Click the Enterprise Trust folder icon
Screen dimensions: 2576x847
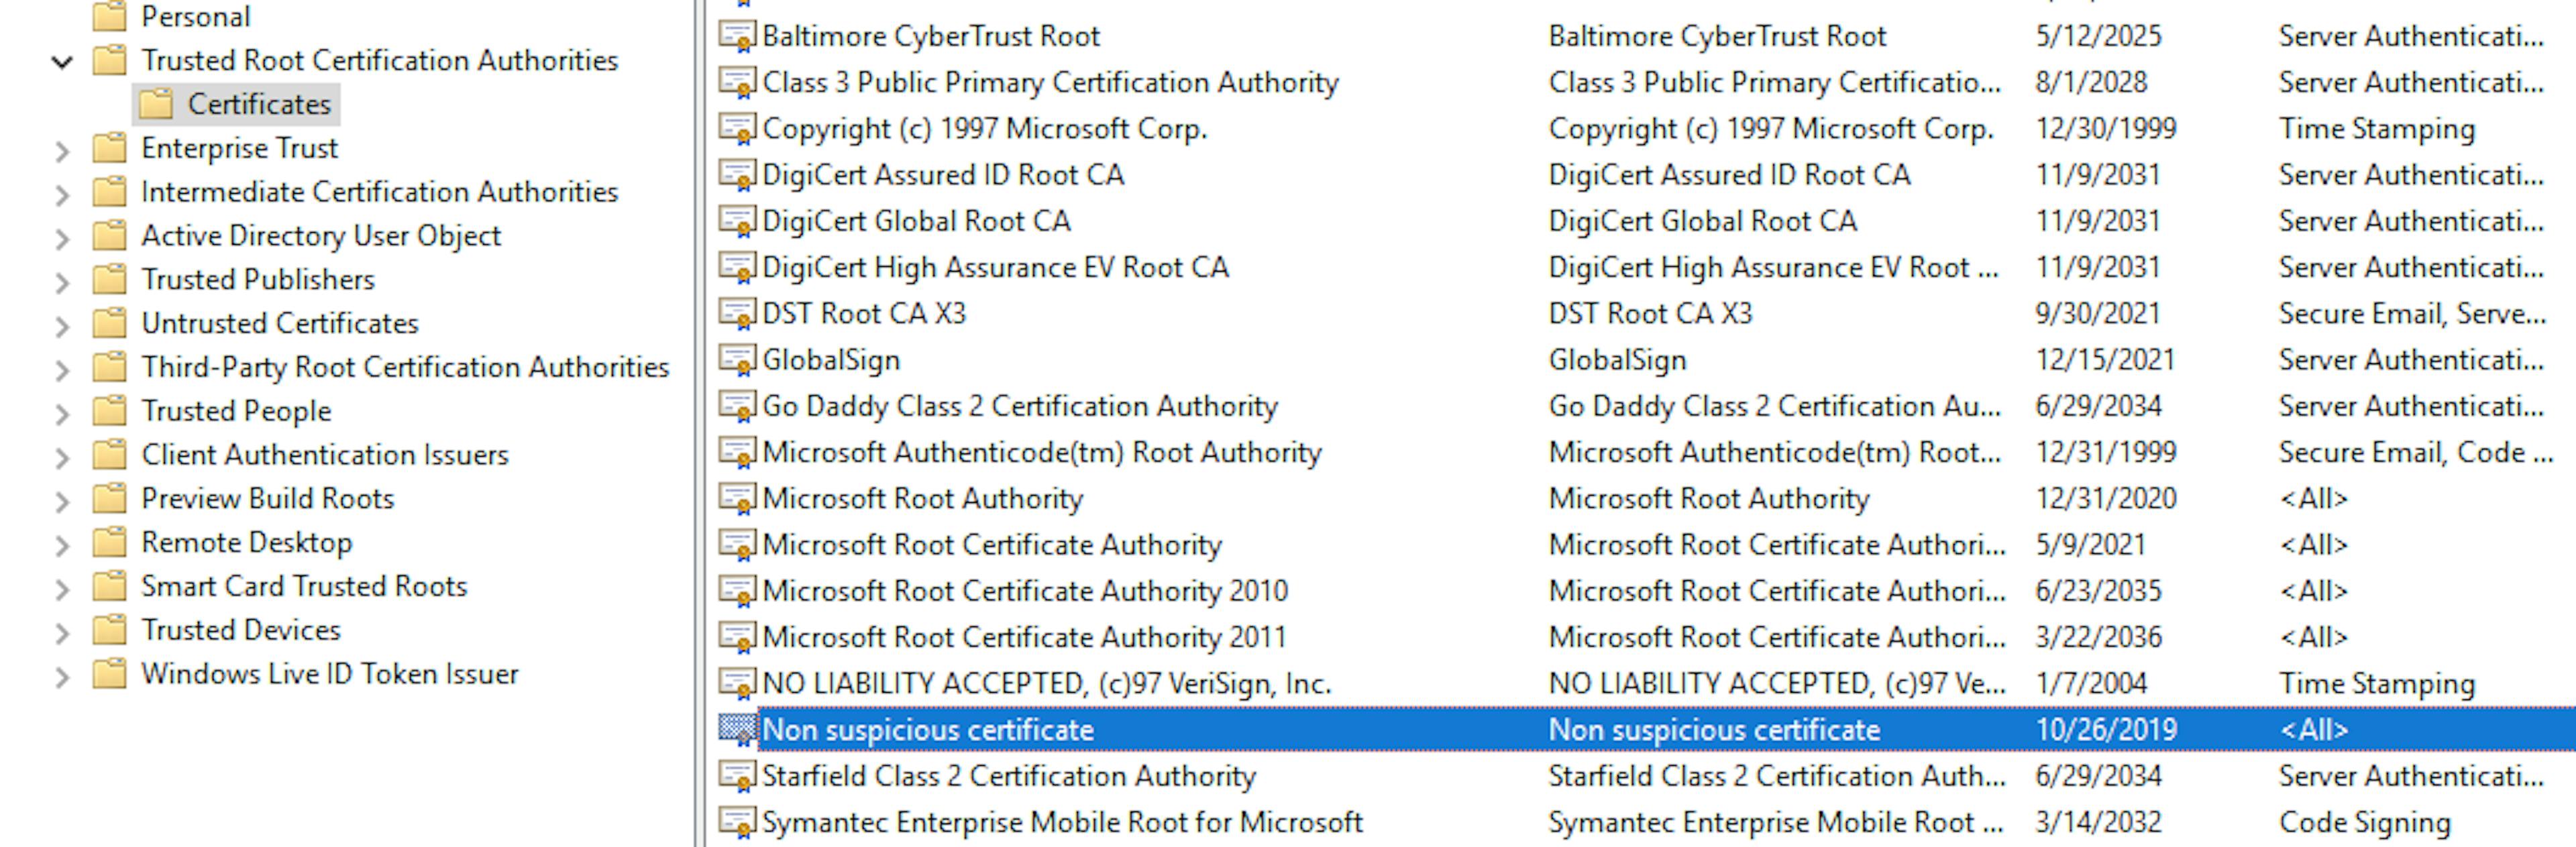point(110,148)
